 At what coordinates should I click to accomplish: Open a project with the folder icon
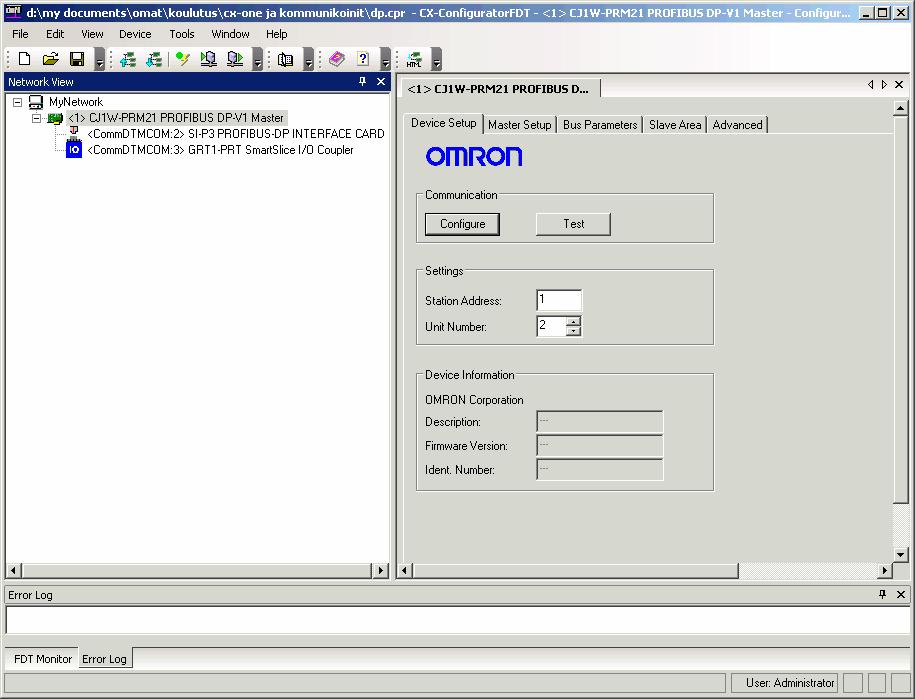51,59
